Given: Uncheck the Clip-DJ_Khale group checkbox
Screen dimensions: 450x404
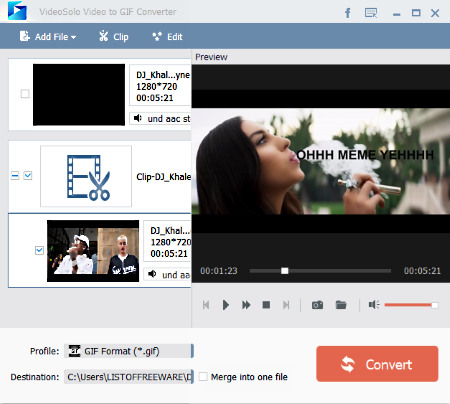Looking at the screenshot, I should [28, 175].
